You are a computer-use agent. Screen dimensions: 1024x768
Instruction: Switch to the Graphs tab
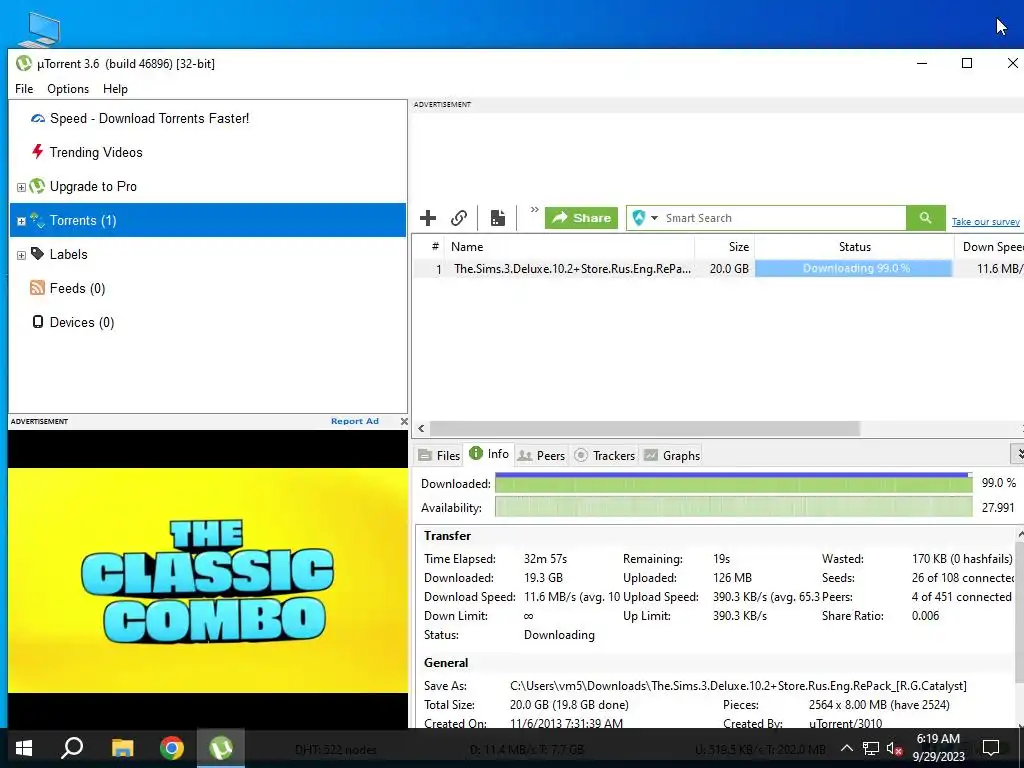pyautogui.click(x=672, y=455)
